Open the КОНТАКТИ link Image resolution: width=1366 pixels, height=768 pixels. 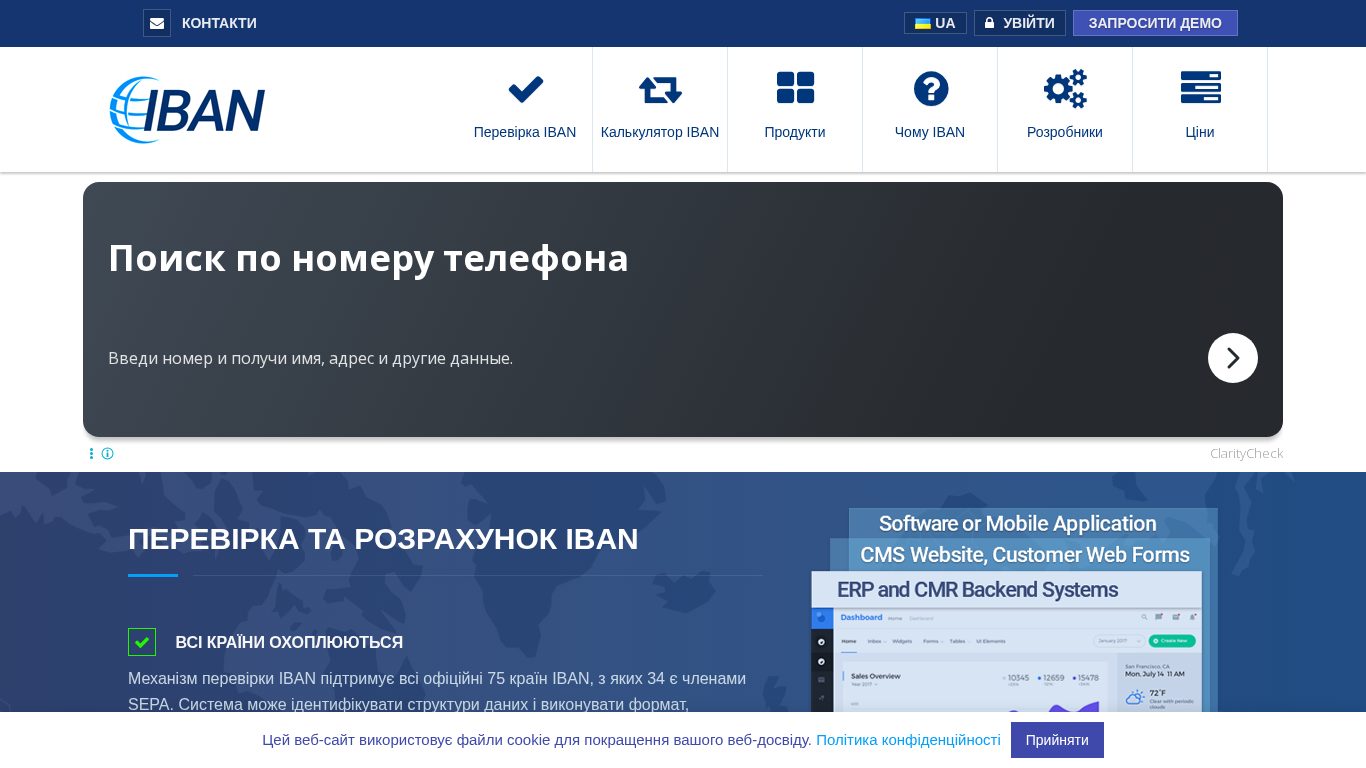pyautogui.click(x=219, y=23)
